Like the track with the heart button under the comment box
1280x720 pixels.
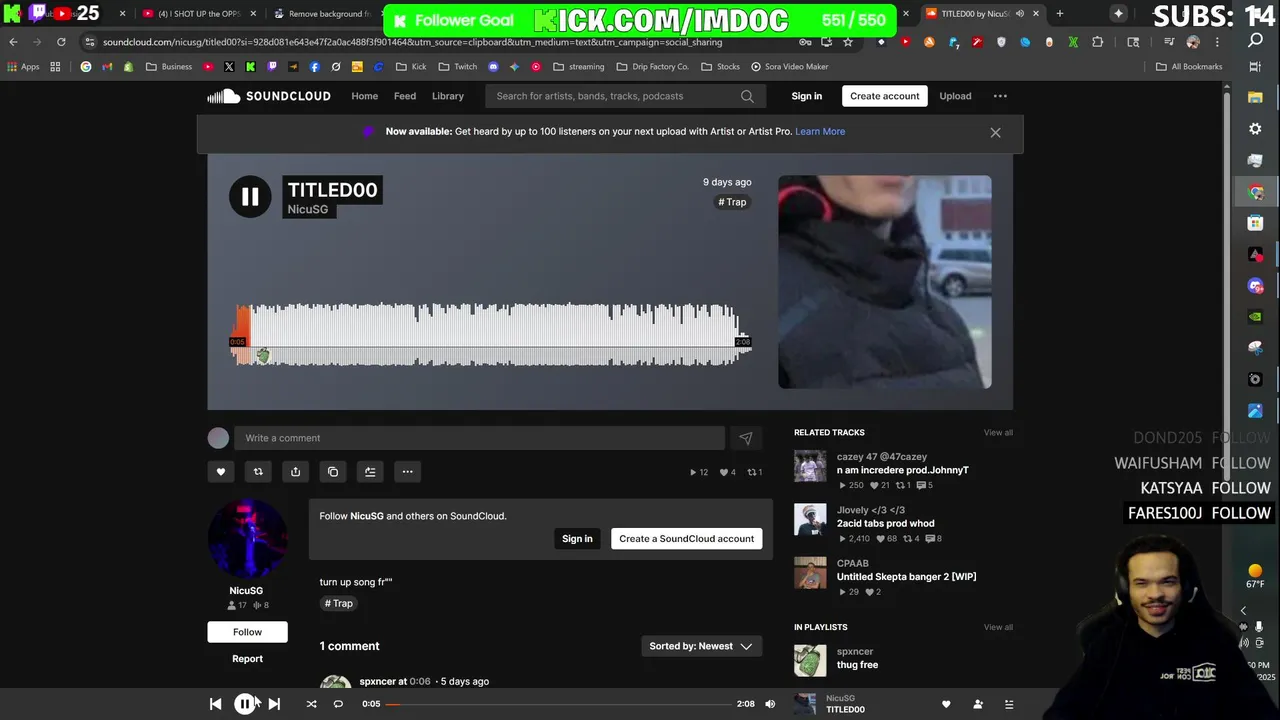221,472
